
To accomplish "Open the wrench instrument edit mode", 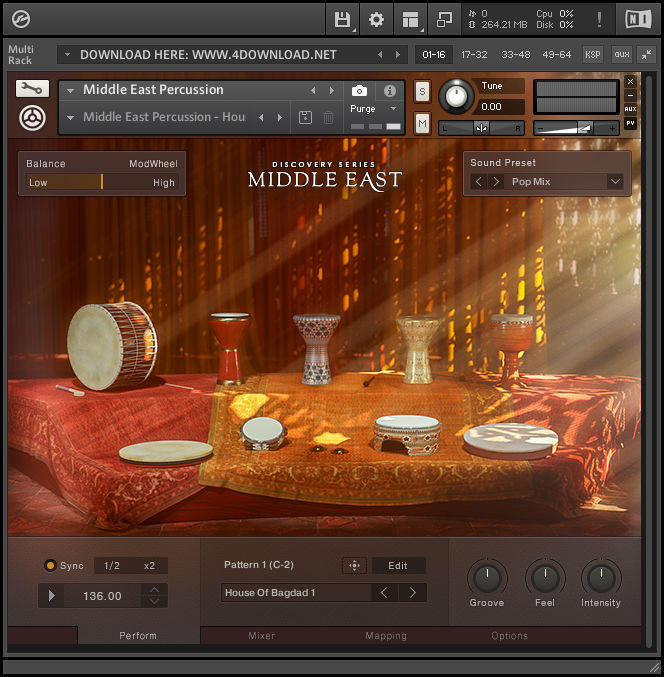I will tap(32, 89).
